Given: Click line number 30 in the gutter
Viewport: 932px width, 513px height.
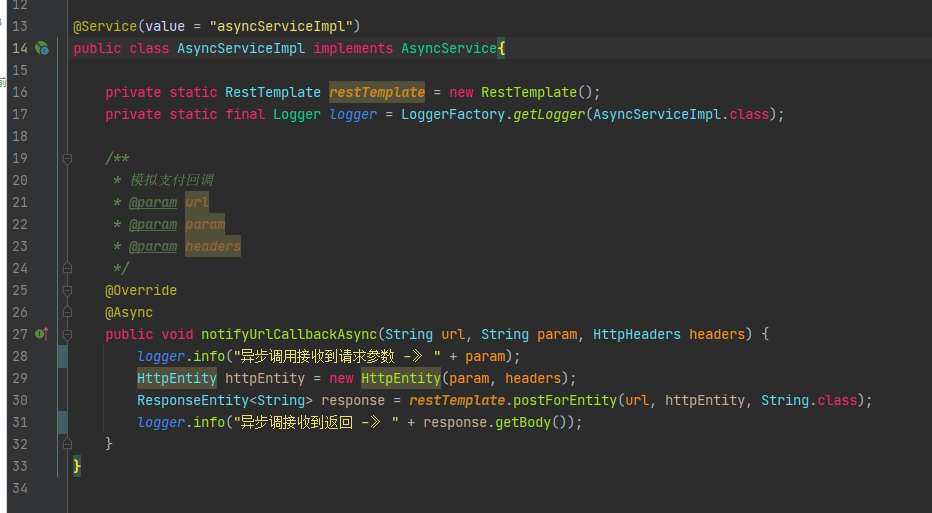Looking at the screenshot, I should click(19, 400).
